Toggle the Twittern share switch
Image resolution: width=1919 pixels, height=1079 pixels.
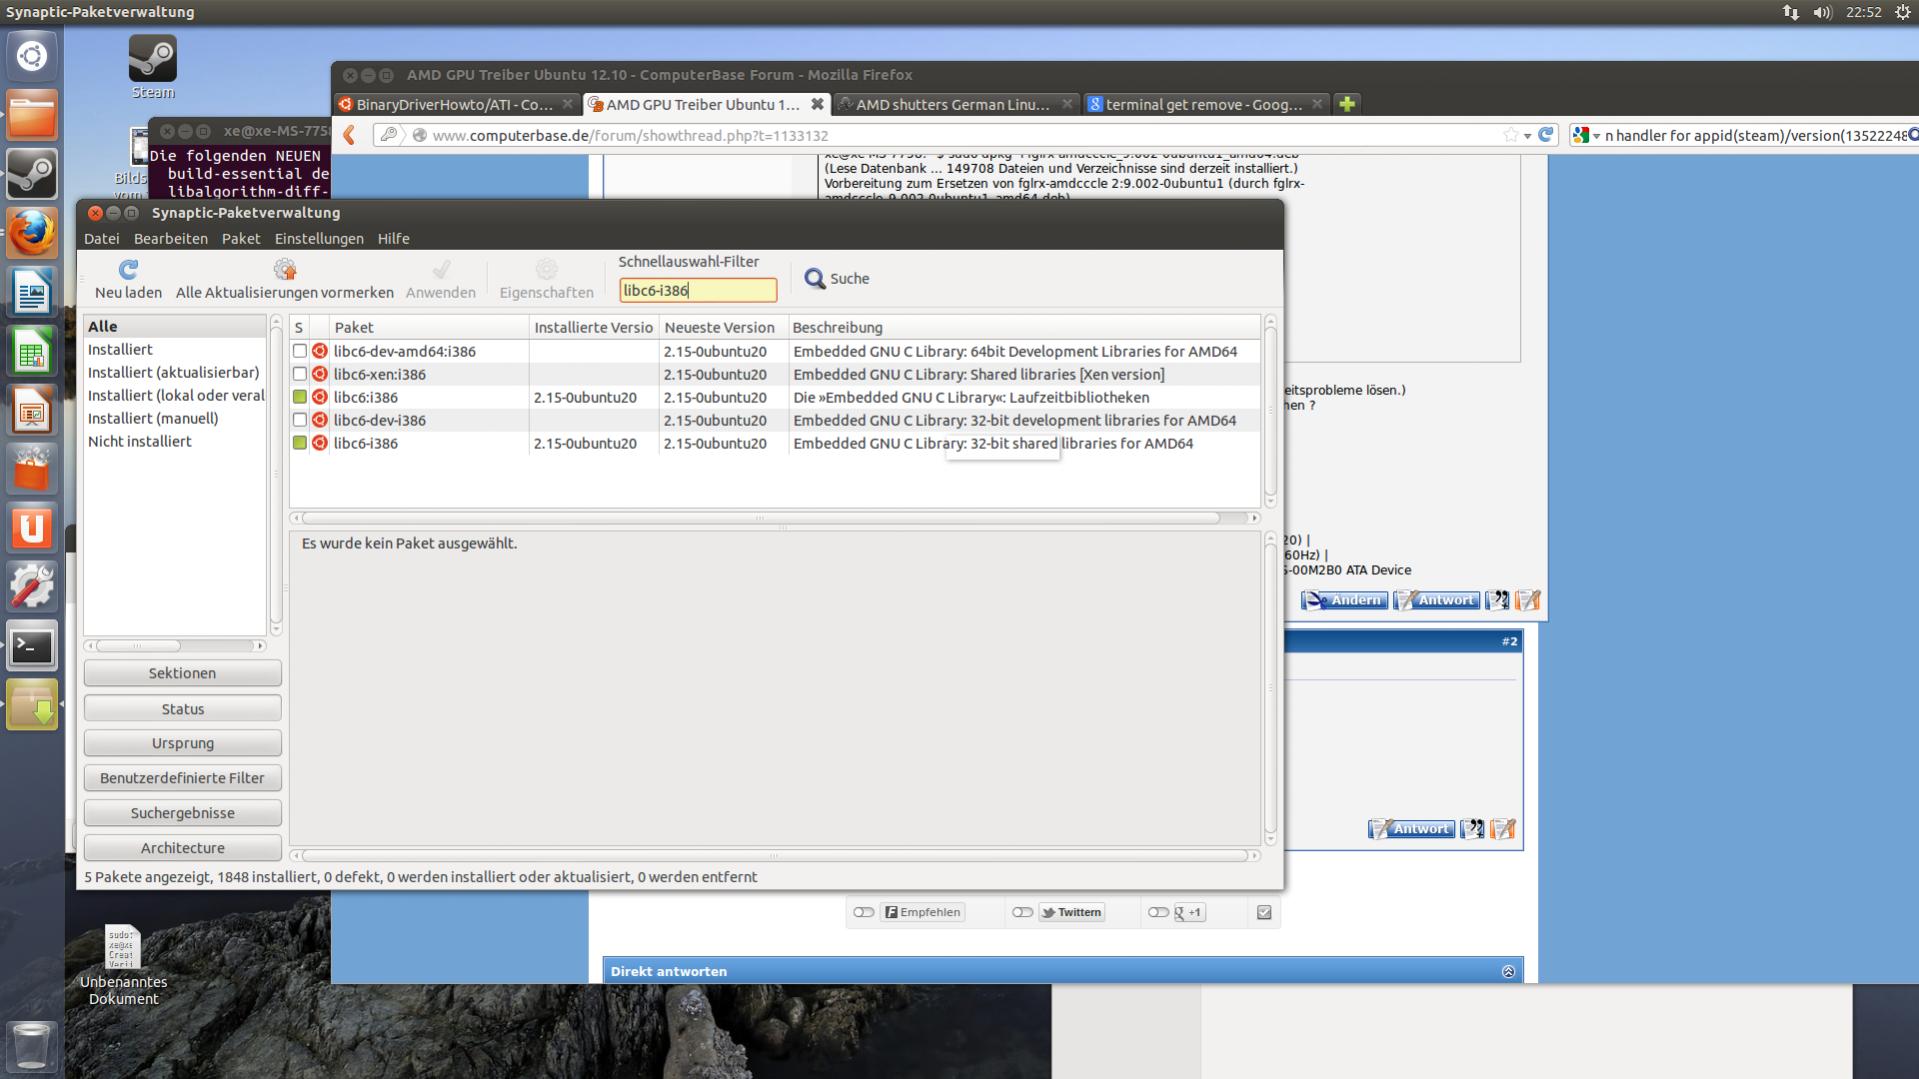(x=1022, y=912)
